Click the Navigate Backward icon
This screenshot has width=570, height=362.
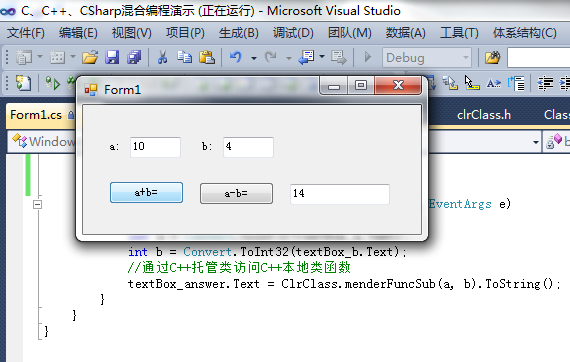306,57
